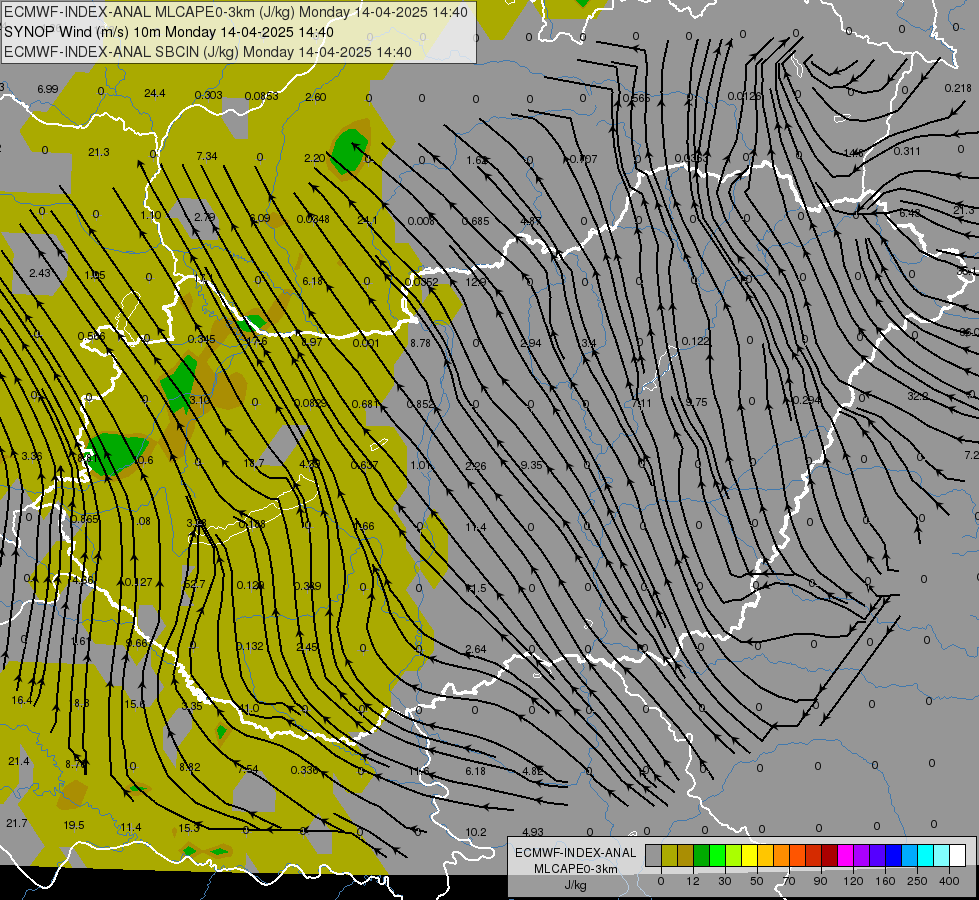979x900 pixels.
Task: Click the map value 24.1
Action: [x=367, y=220]
